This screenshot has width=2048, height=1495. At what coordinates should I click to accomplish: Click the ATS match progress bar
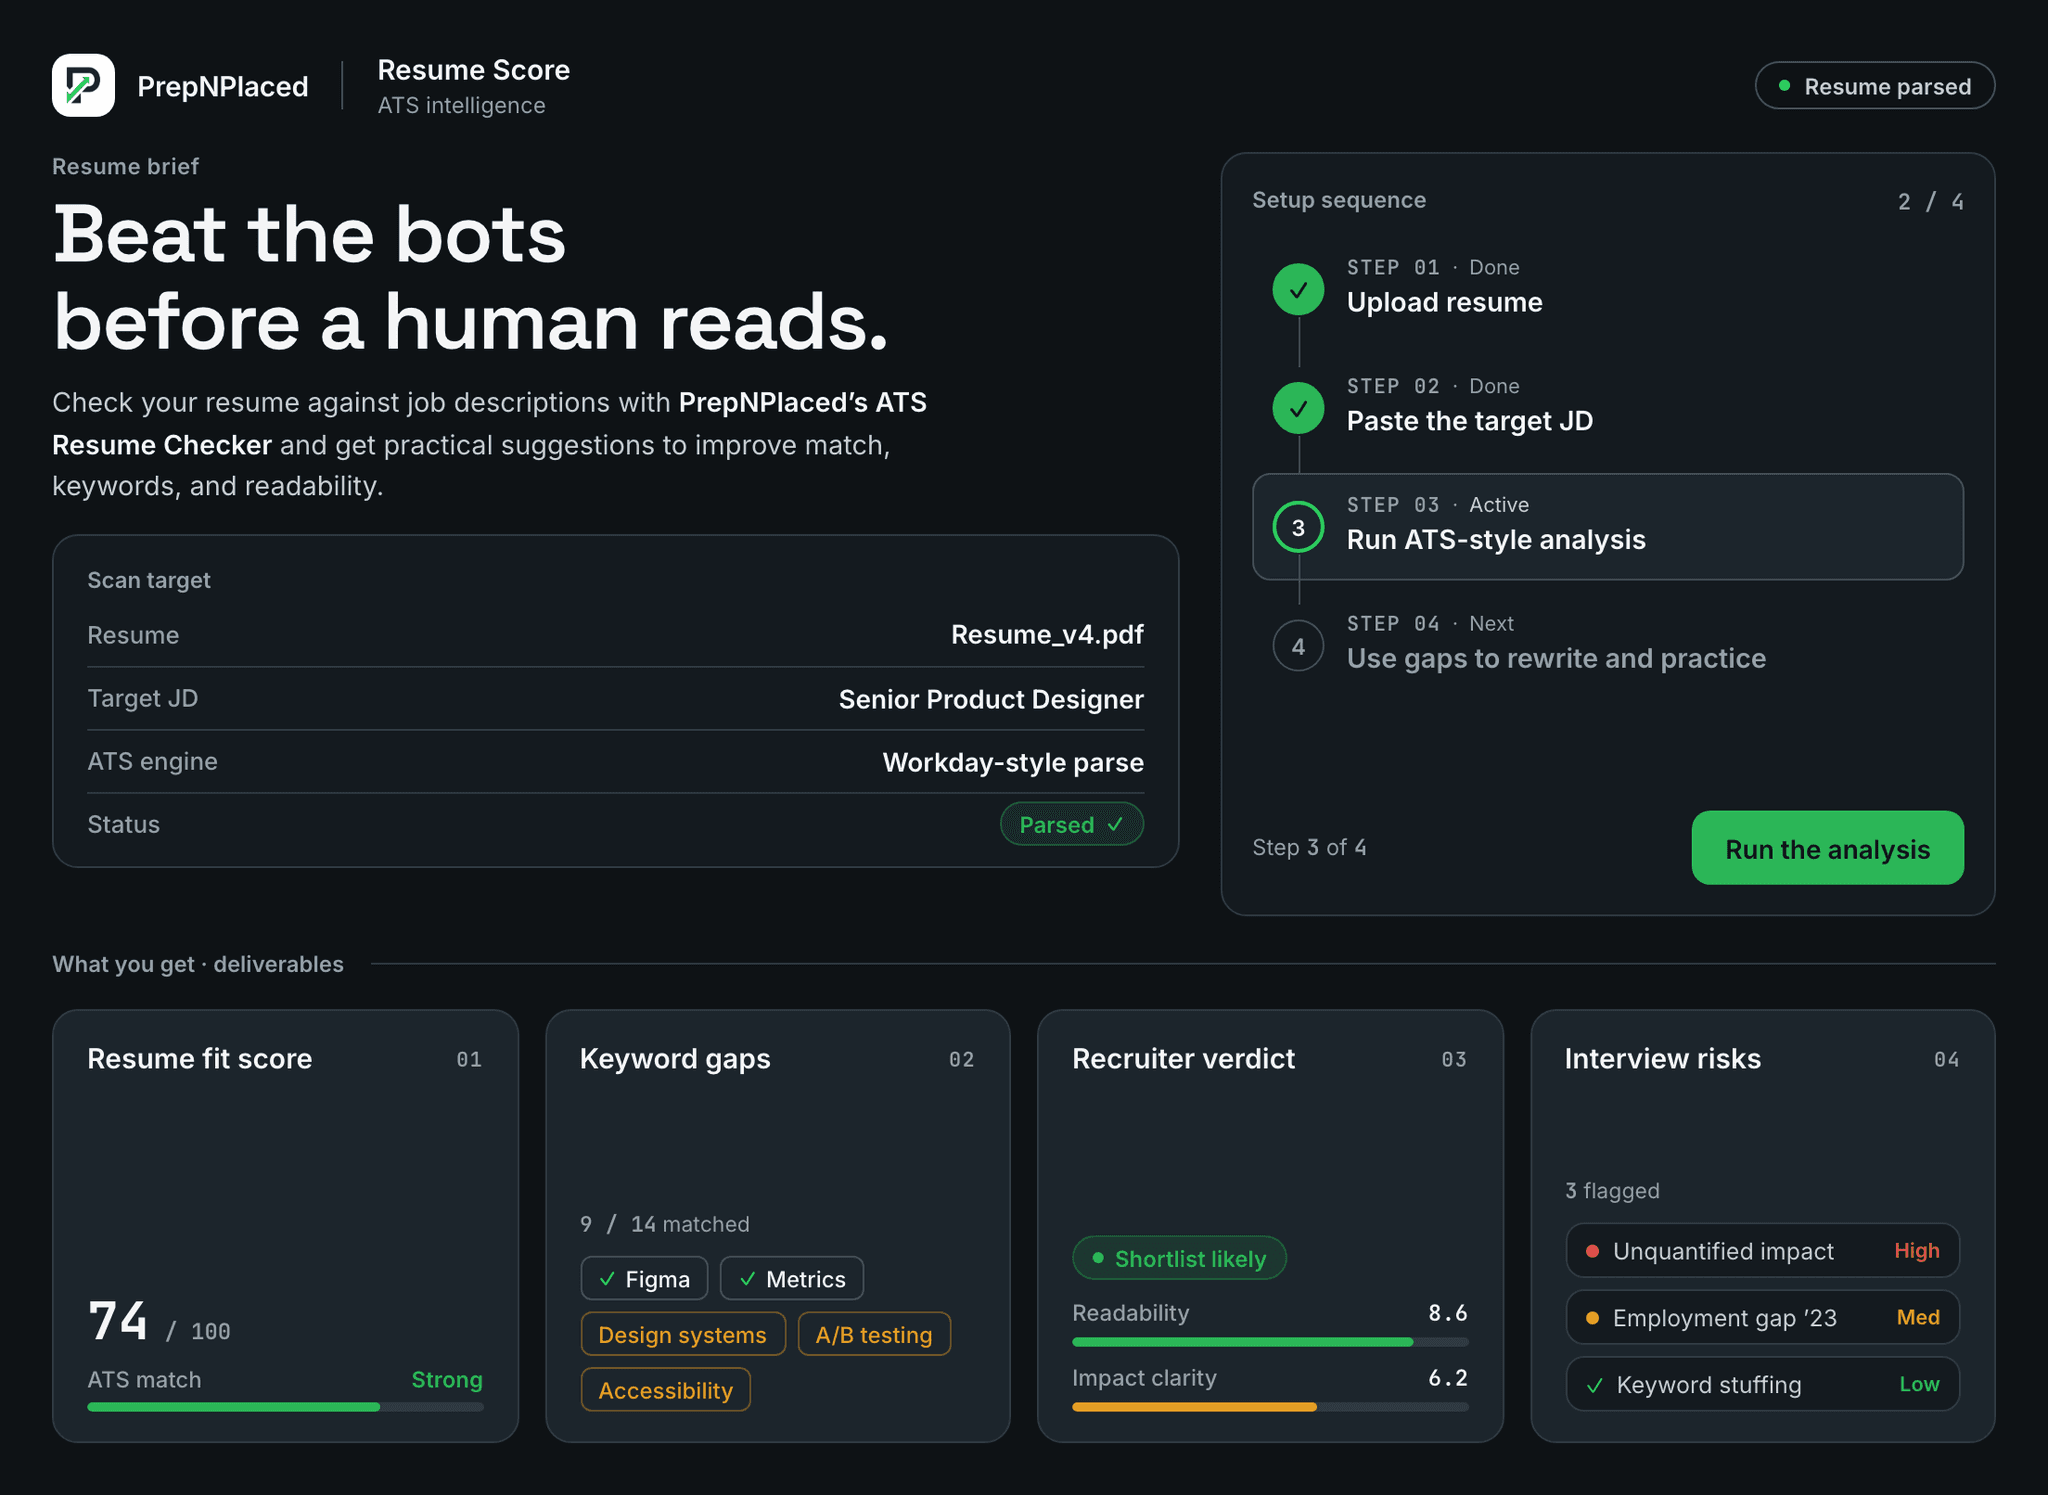tap(285, 1407)
